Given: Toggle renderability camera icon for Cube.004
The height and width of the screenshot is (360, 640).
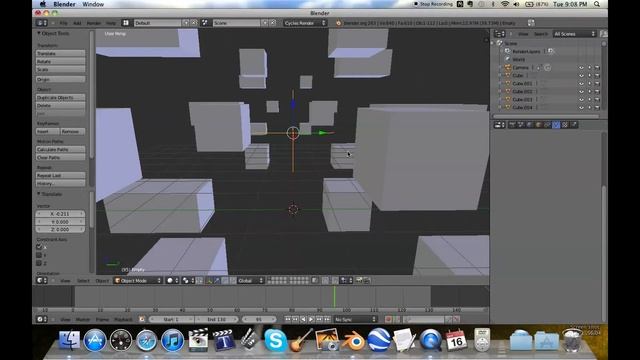Looking at the screenshot, I should coord(597,107).
